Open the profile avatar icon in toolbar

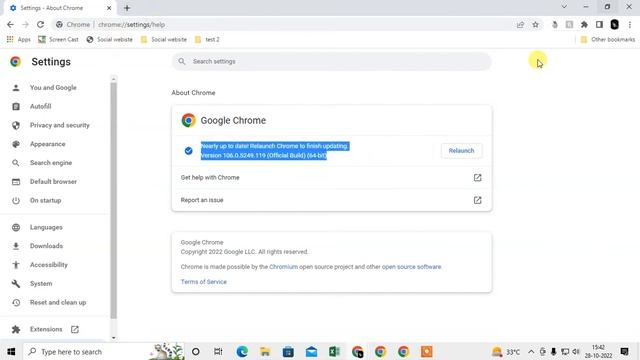pos(614,24)
